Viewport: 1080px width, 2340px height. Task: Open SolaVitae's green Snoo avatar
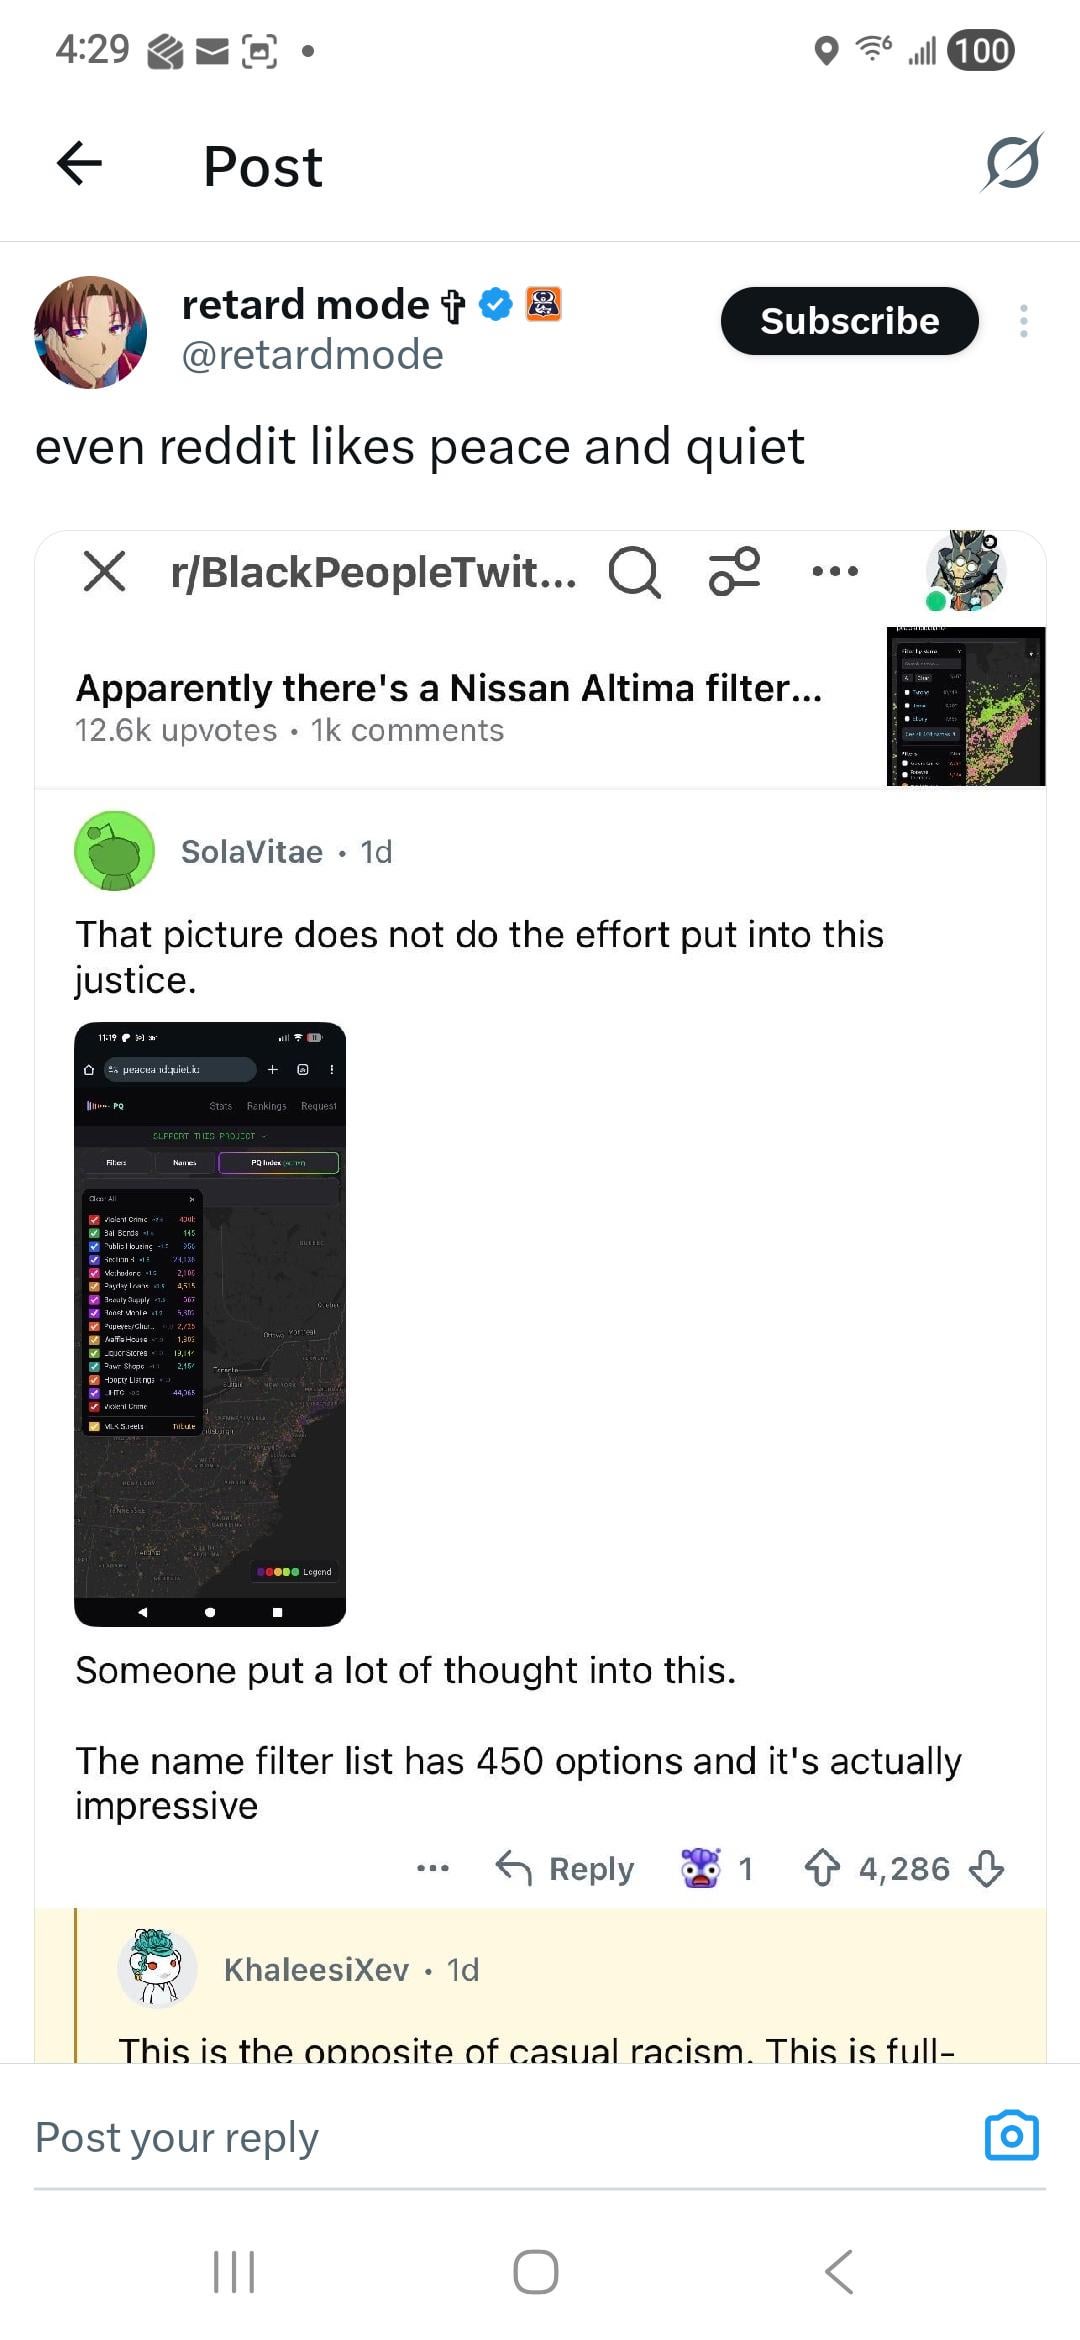[115, 851]
